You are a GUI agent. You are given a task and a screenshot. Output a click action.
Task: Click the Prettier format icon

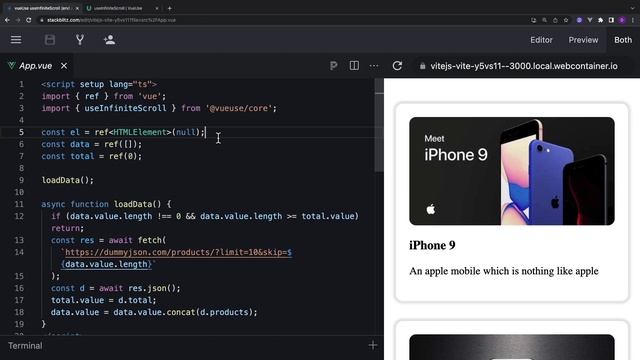coord(333,66)
